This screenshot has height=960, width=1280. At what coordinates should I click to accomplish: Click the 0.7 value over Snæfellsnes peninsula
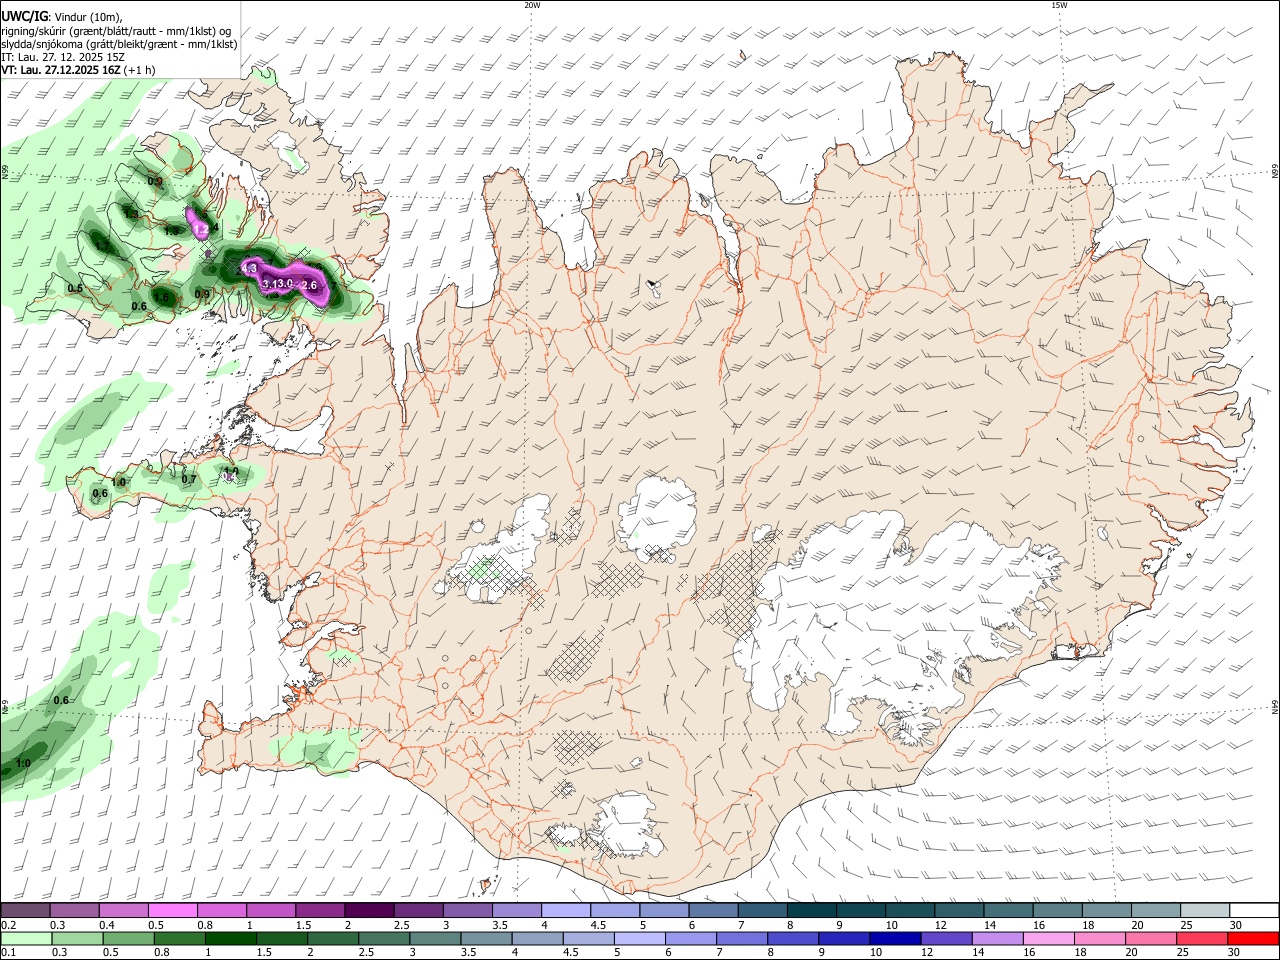pyautogui.click(x=189, y=480)
